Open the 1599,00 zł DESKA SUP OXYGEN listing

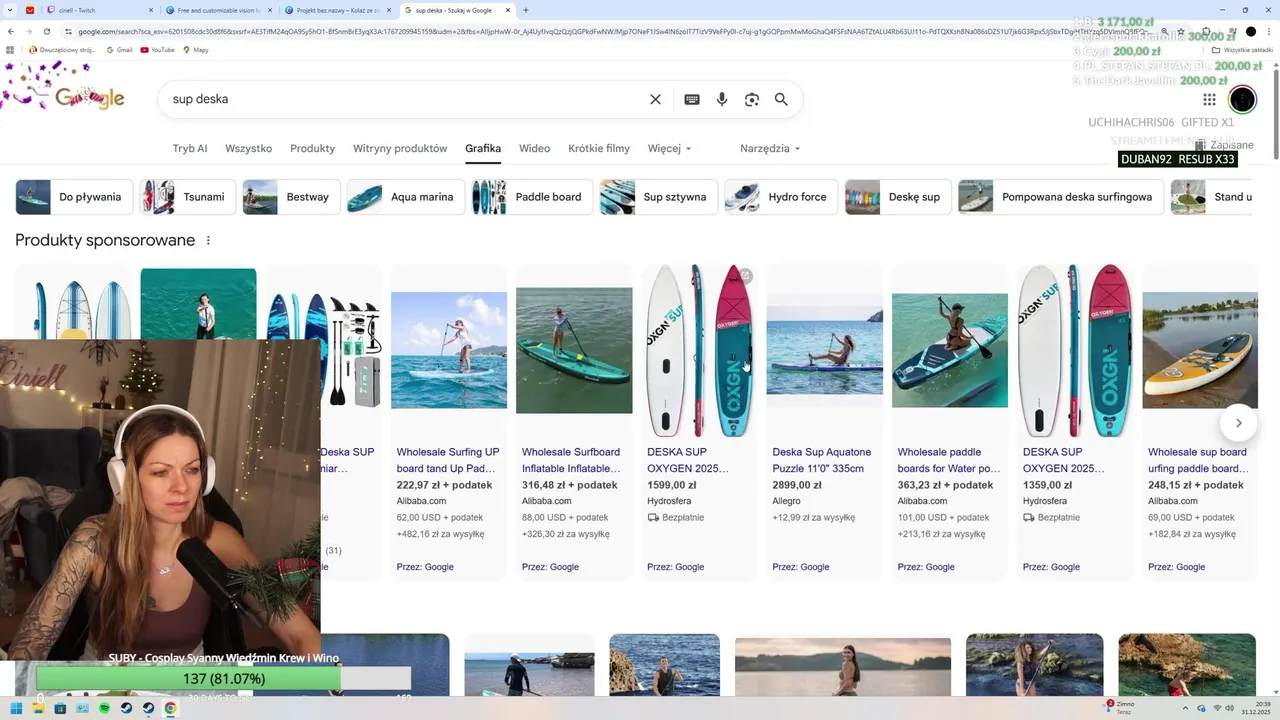(700, 422)
